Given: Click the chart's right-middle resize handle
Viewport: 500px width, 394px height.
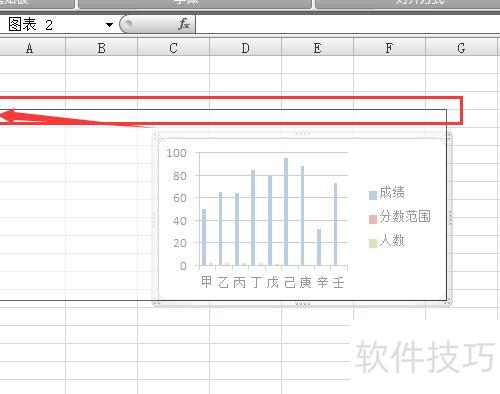Looking at the screenshot, I should click(450, 217).
